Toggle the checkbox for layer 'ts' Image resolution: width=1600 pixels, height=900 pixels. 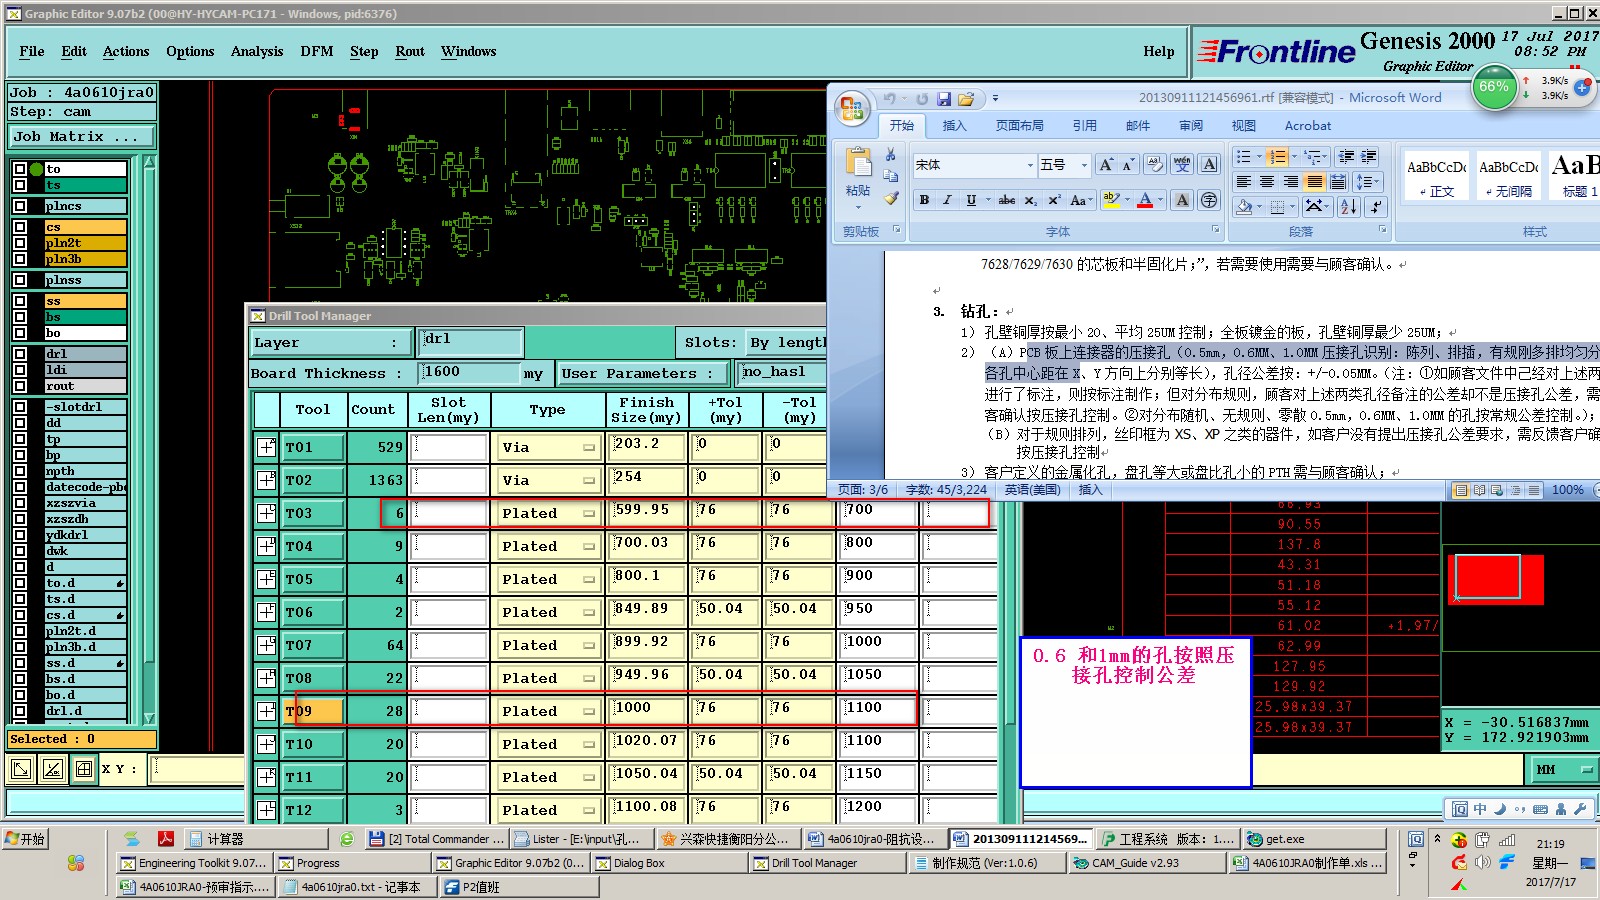[20, 185]
